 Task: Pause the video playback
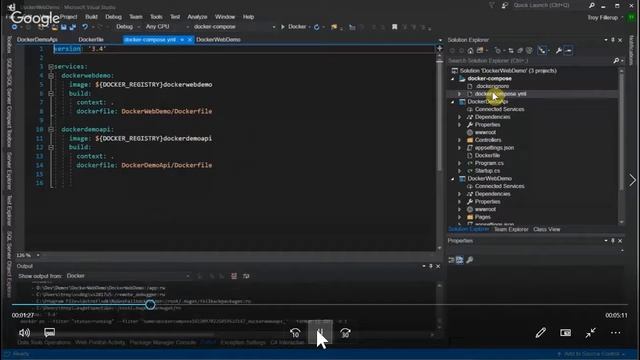[x=320, y=333]
